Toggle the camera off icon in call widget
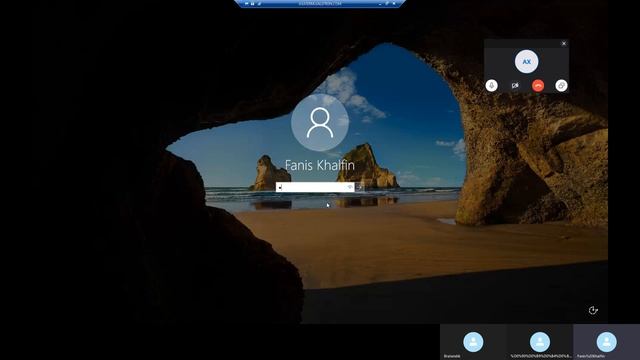This screenshot has width=640, height=360. (515, 85)
